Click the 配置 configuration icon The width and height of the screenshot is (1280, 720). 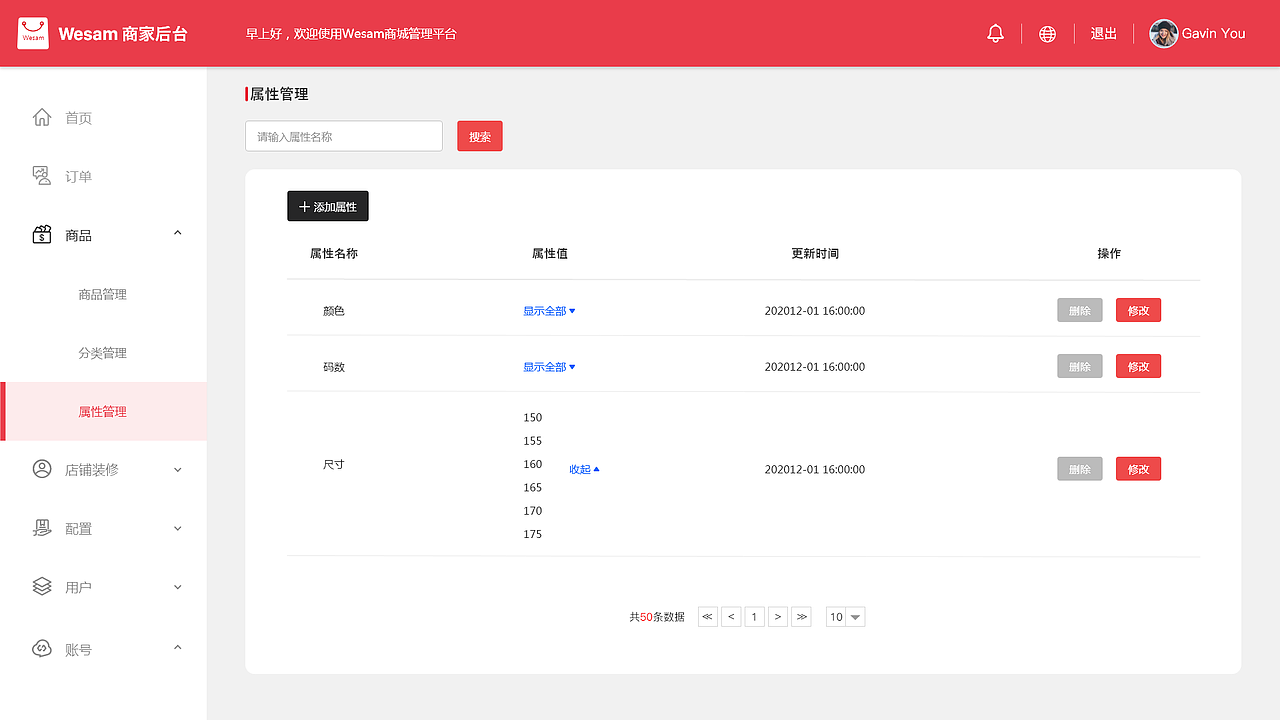click(41, 528)
